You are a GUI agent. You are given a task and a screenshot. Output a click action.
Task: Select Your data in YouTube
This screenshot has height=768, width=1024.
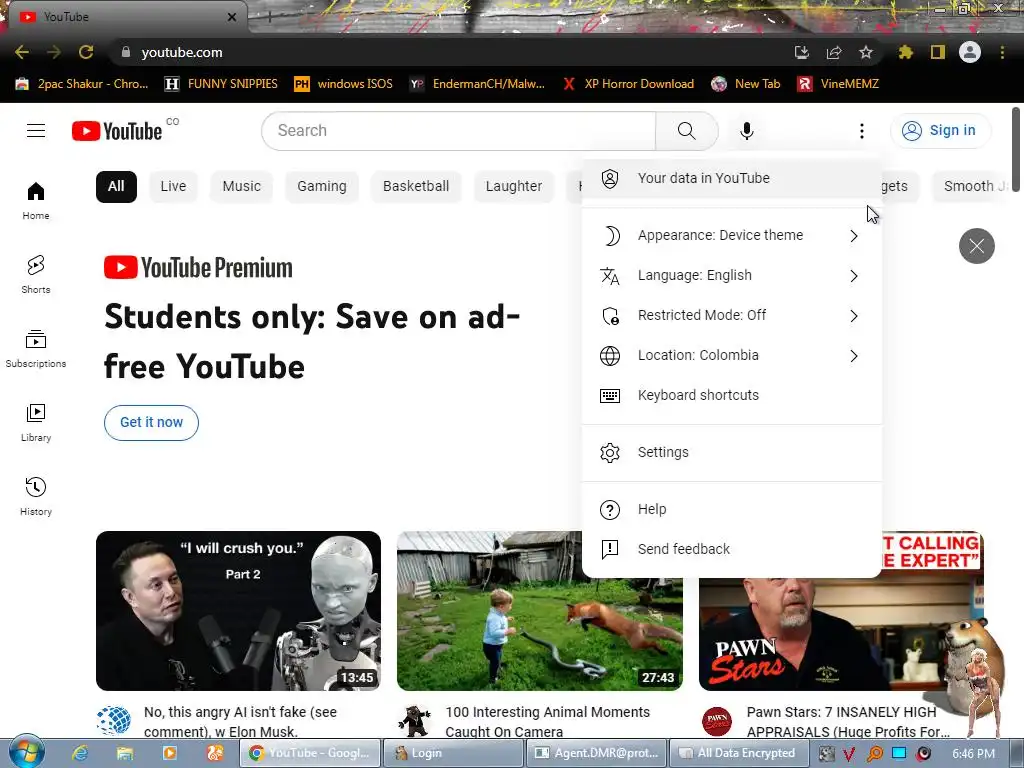click(x=731, y=178)
